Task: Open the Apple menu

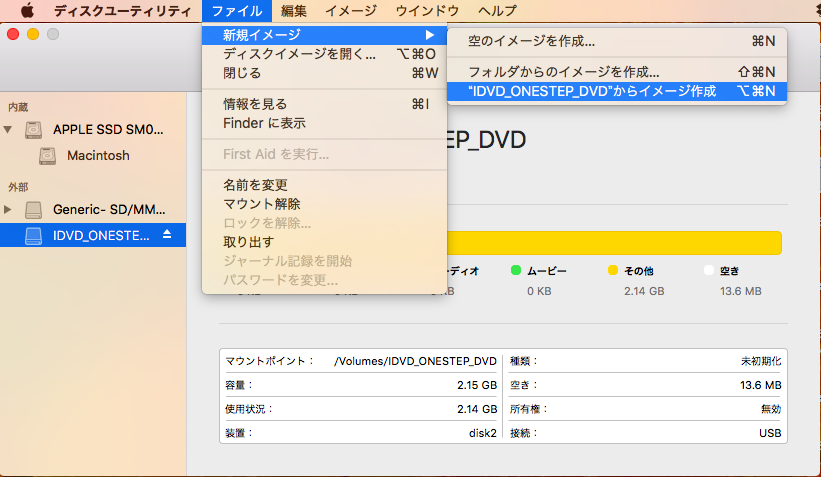Action: (27, 10)
